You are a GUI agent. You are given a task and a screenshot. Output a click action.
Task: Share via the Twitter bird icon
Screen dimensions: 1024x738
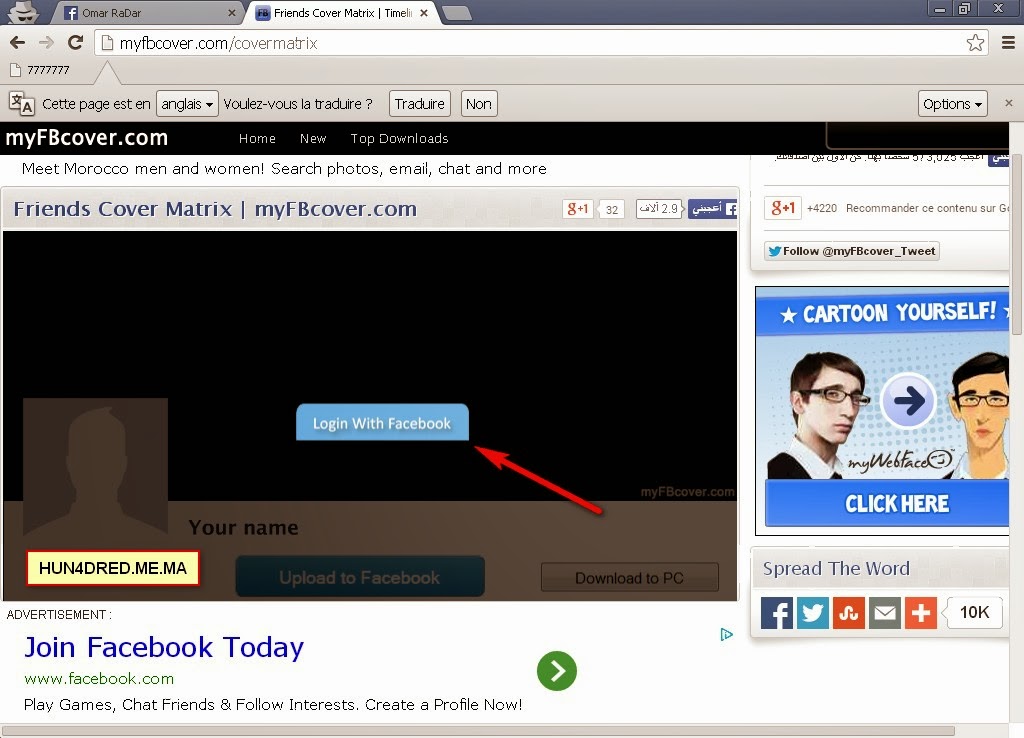pyautogui.click(x=812, y=613)
